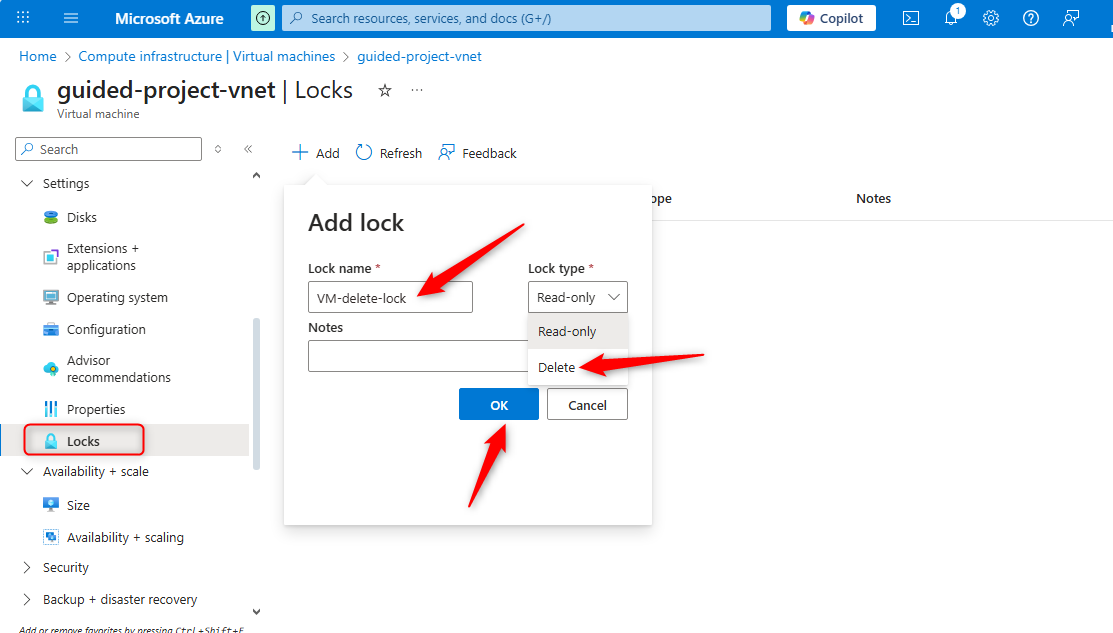Open Extensions + applications in the sidebar
Image resolution: width=1113 pixels, height=633 pixels.
(102, 257)
